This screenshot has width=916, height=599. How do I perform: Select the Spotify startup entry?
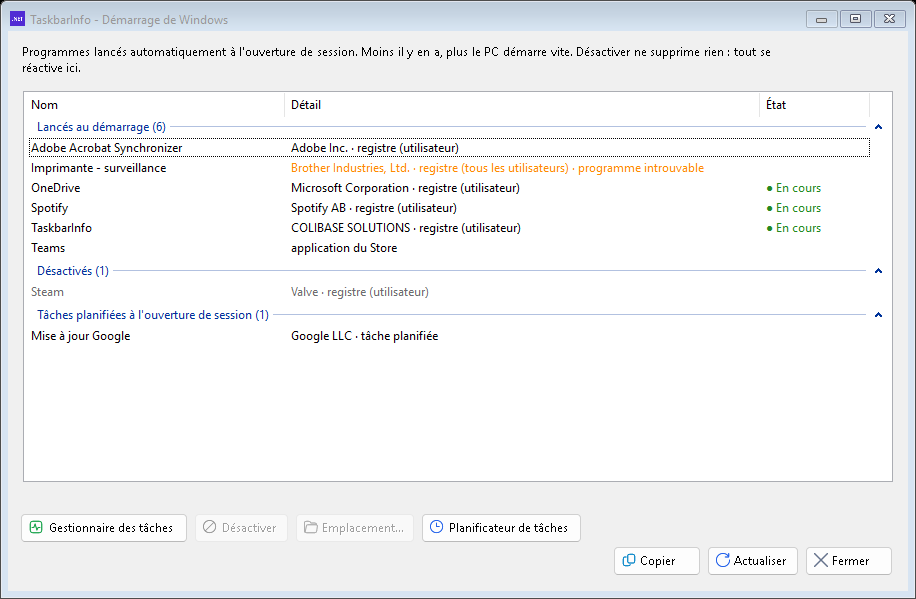click(449, 208)
